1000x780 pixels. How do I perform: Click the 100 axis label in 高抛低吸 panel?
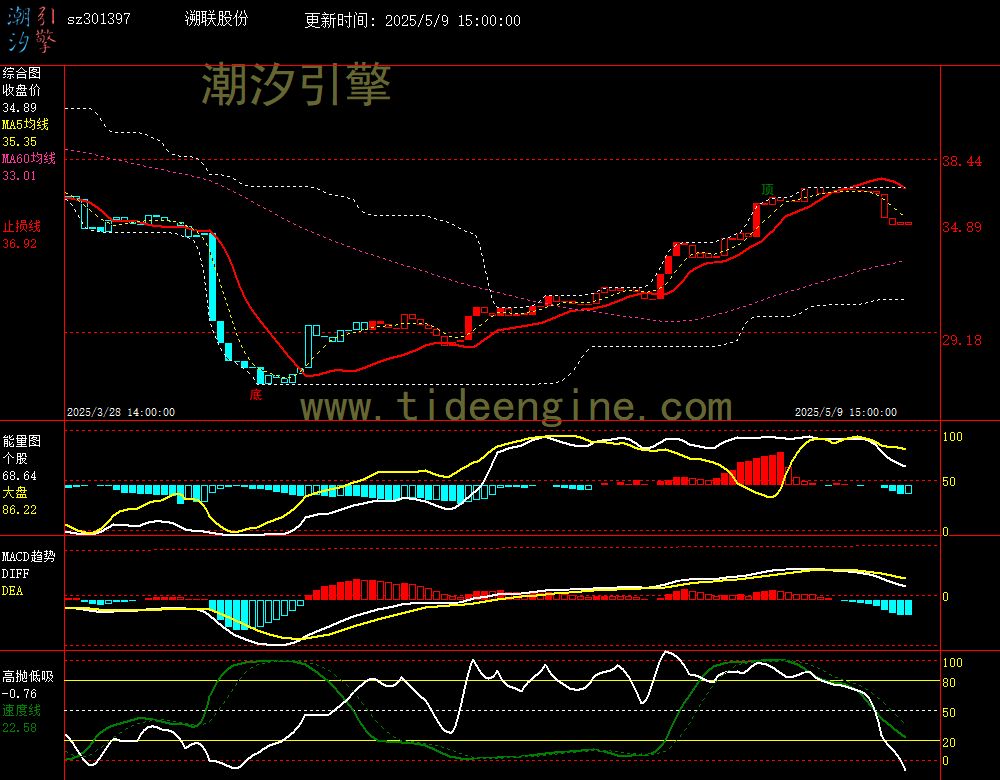[952, 663]
